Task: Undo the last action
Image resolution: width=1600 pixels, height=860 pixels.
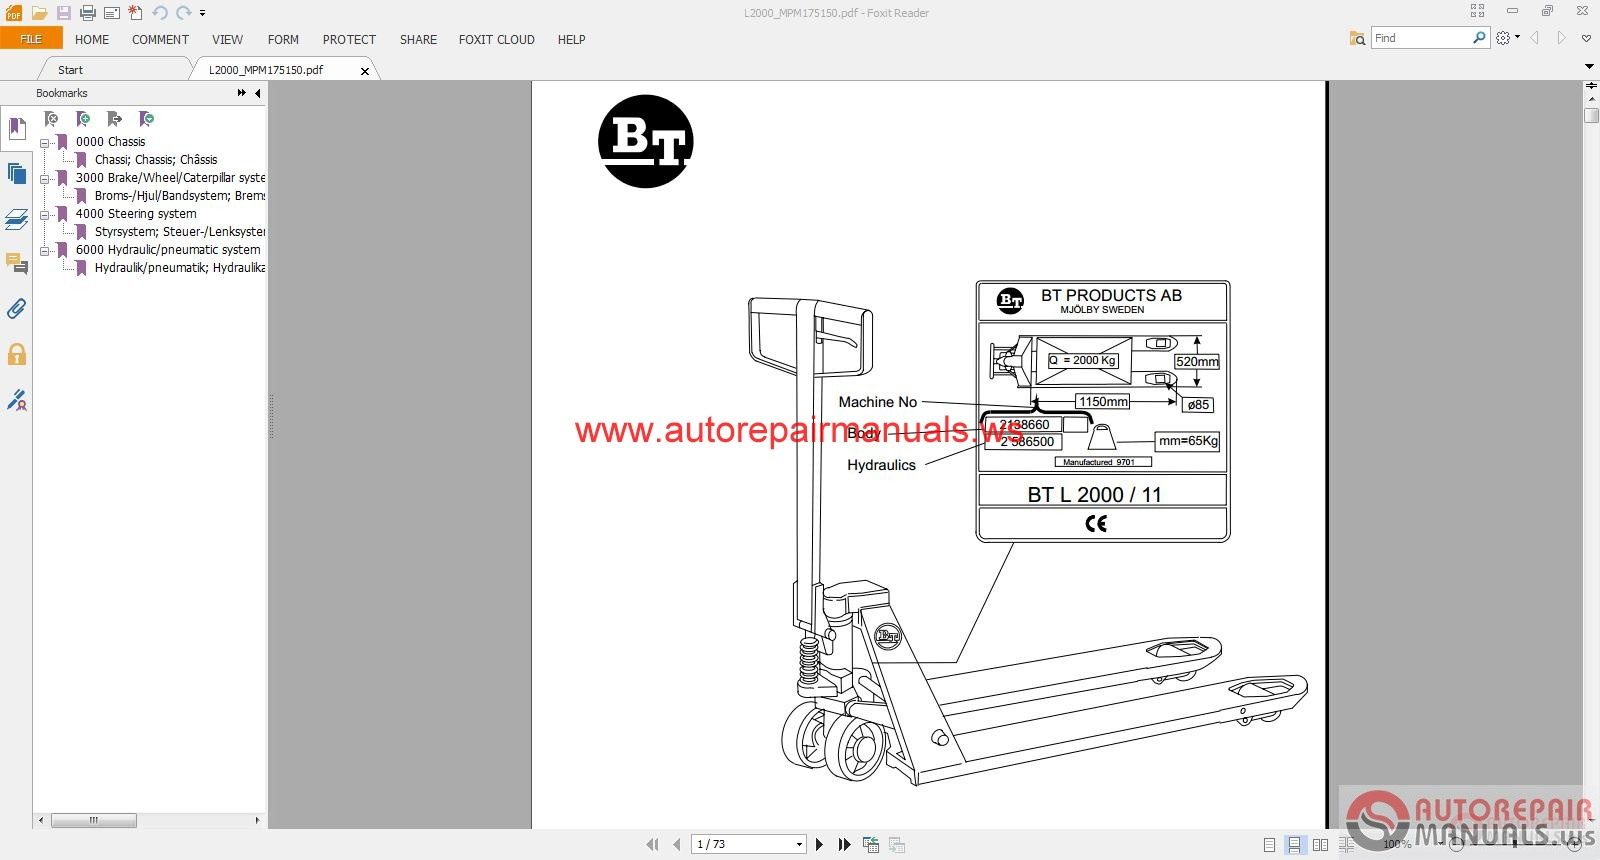Action: click(160, 13)
